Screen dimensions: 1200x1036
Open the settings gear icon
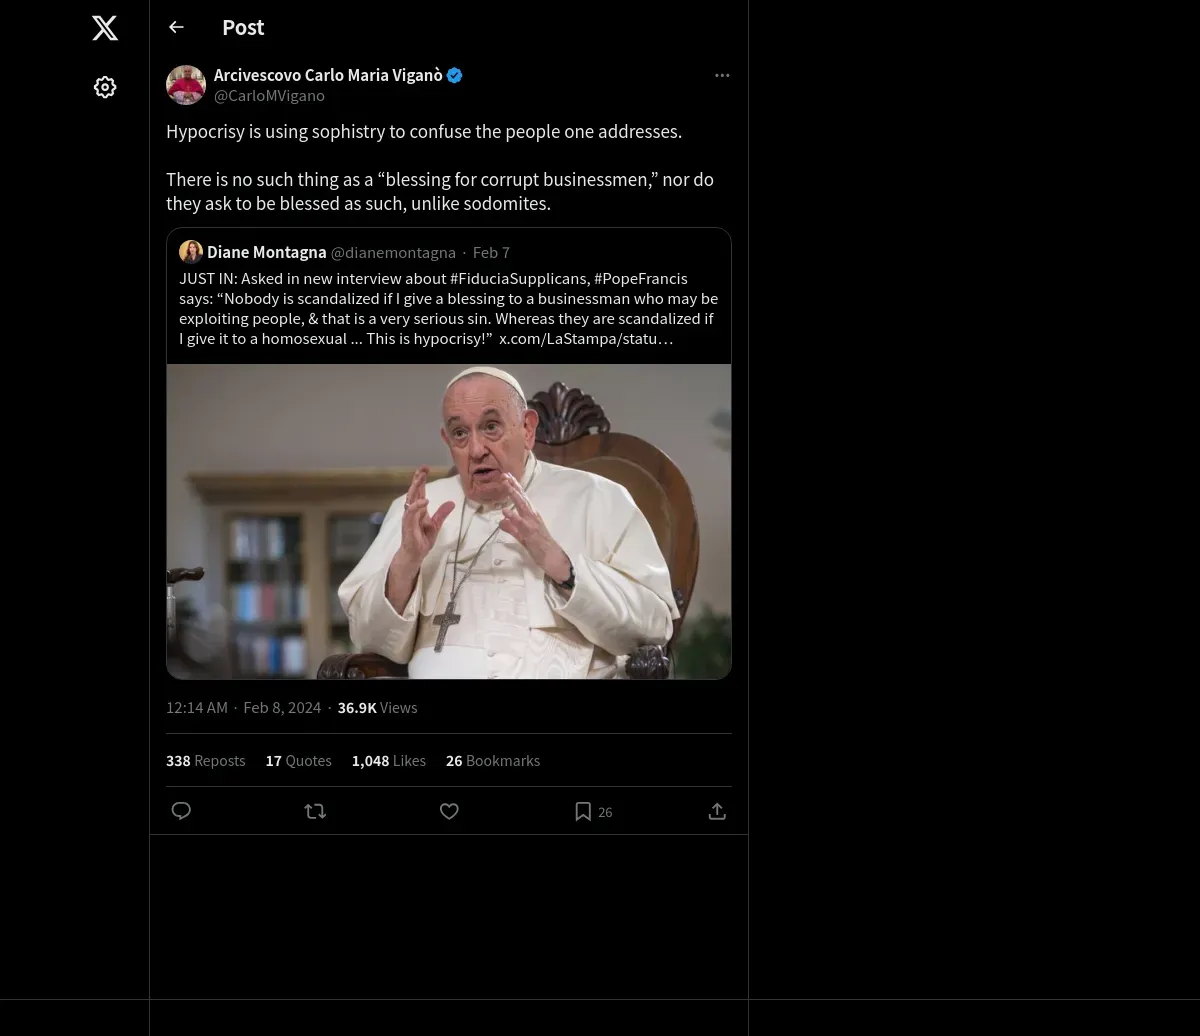(105, 87)
